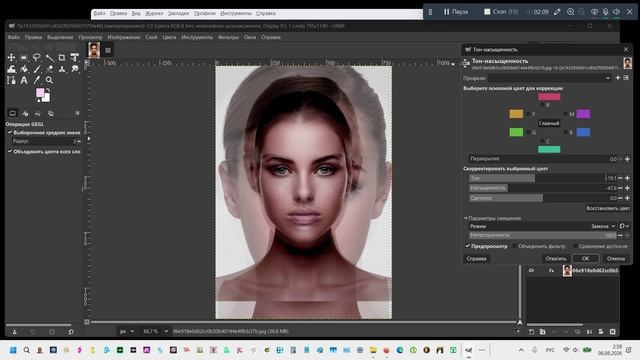This screenshot has height=360, width=640.
Task: Open the Профили presets dropdown
Action: click(549, 78)
